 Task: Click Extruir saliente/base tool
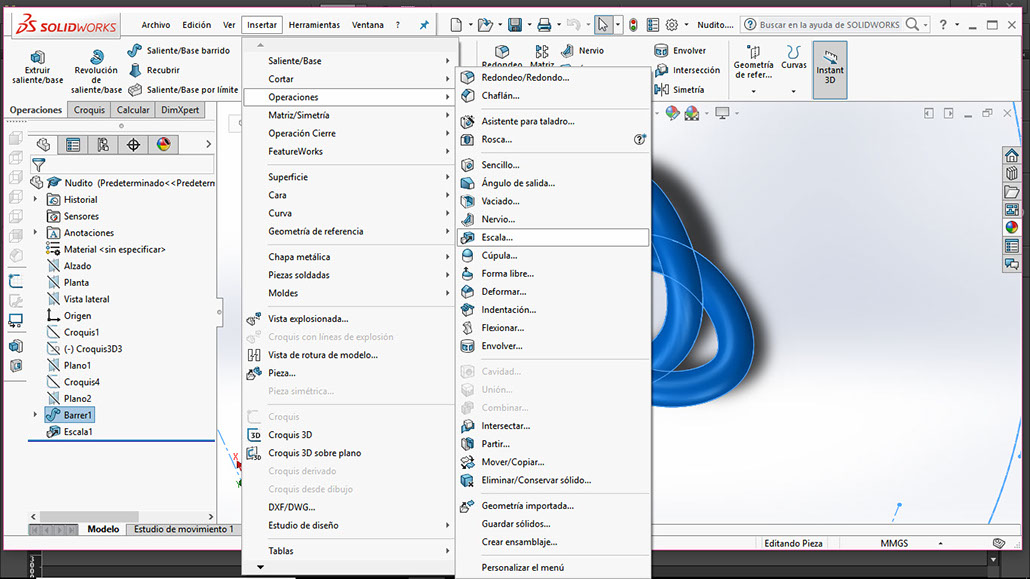(x=37, y=68)
